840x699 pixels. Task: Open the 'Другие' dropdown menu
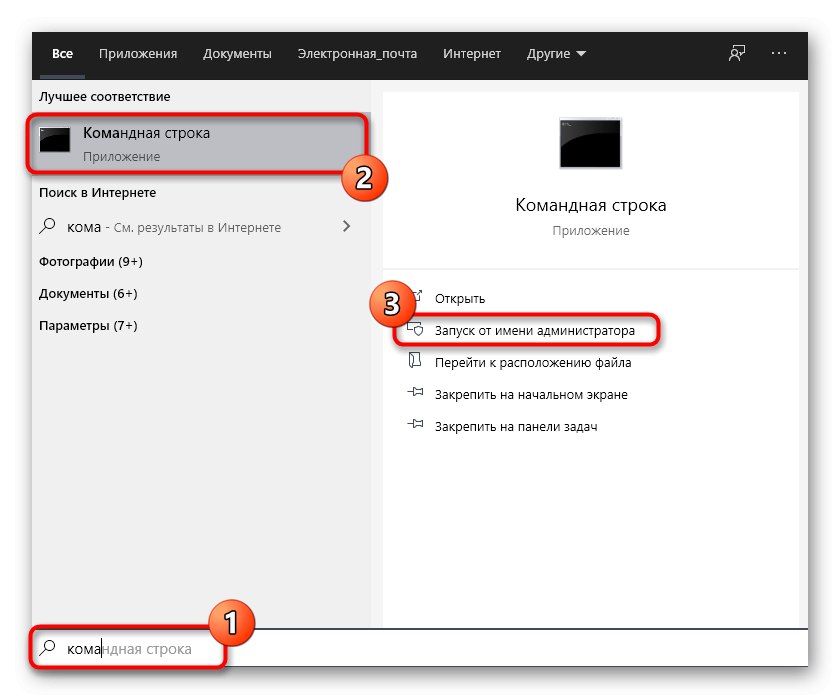tap(556, 54)
